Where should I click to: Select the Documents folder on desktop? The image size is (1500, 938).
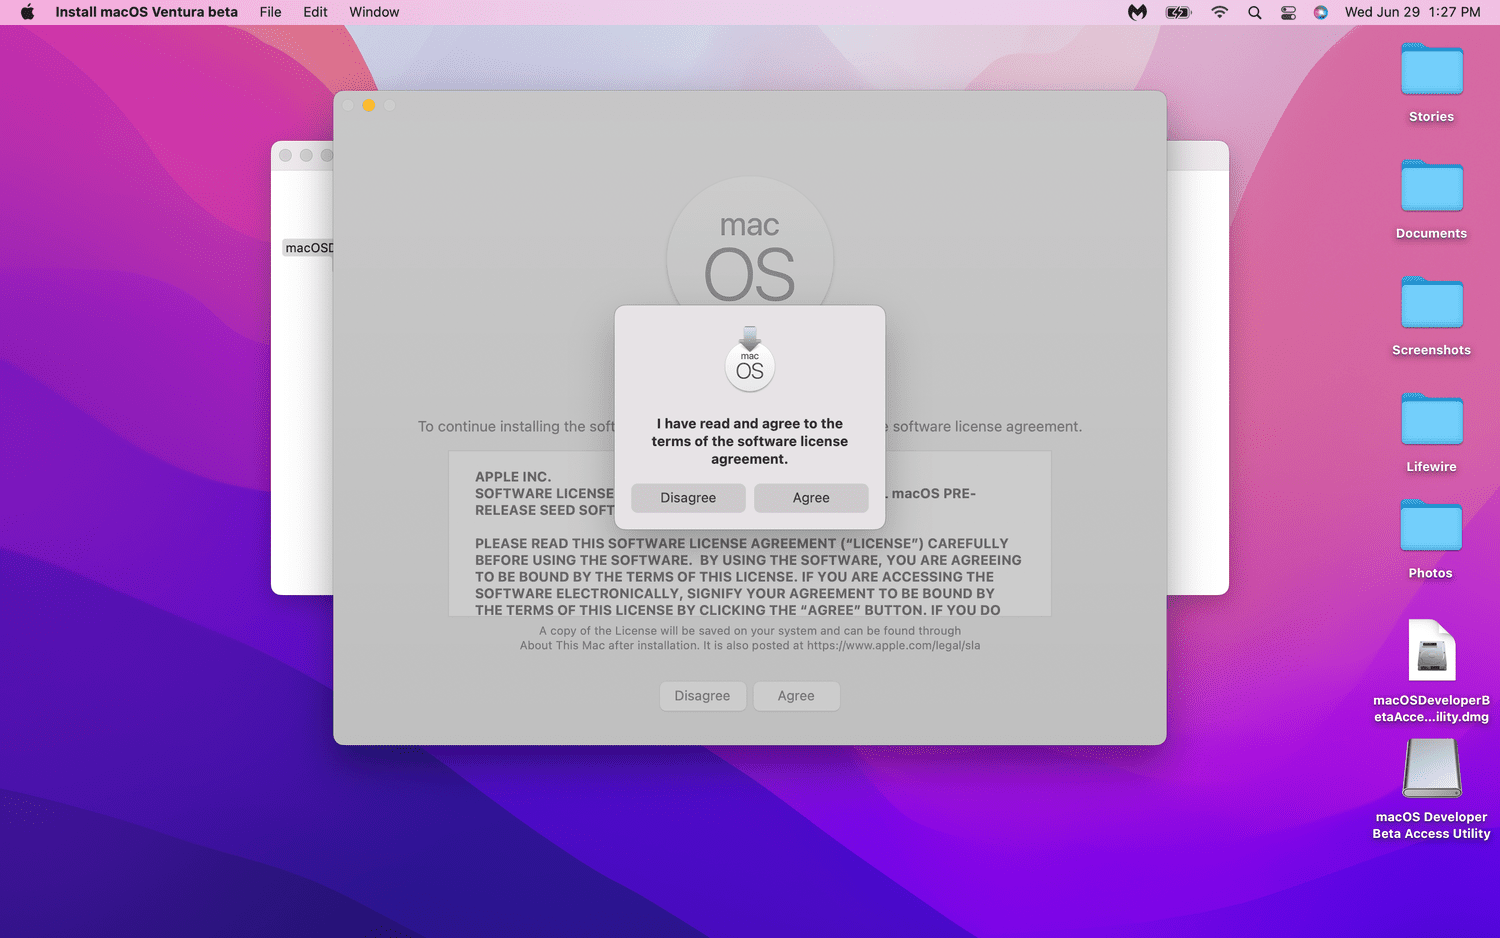(1431, 200)
